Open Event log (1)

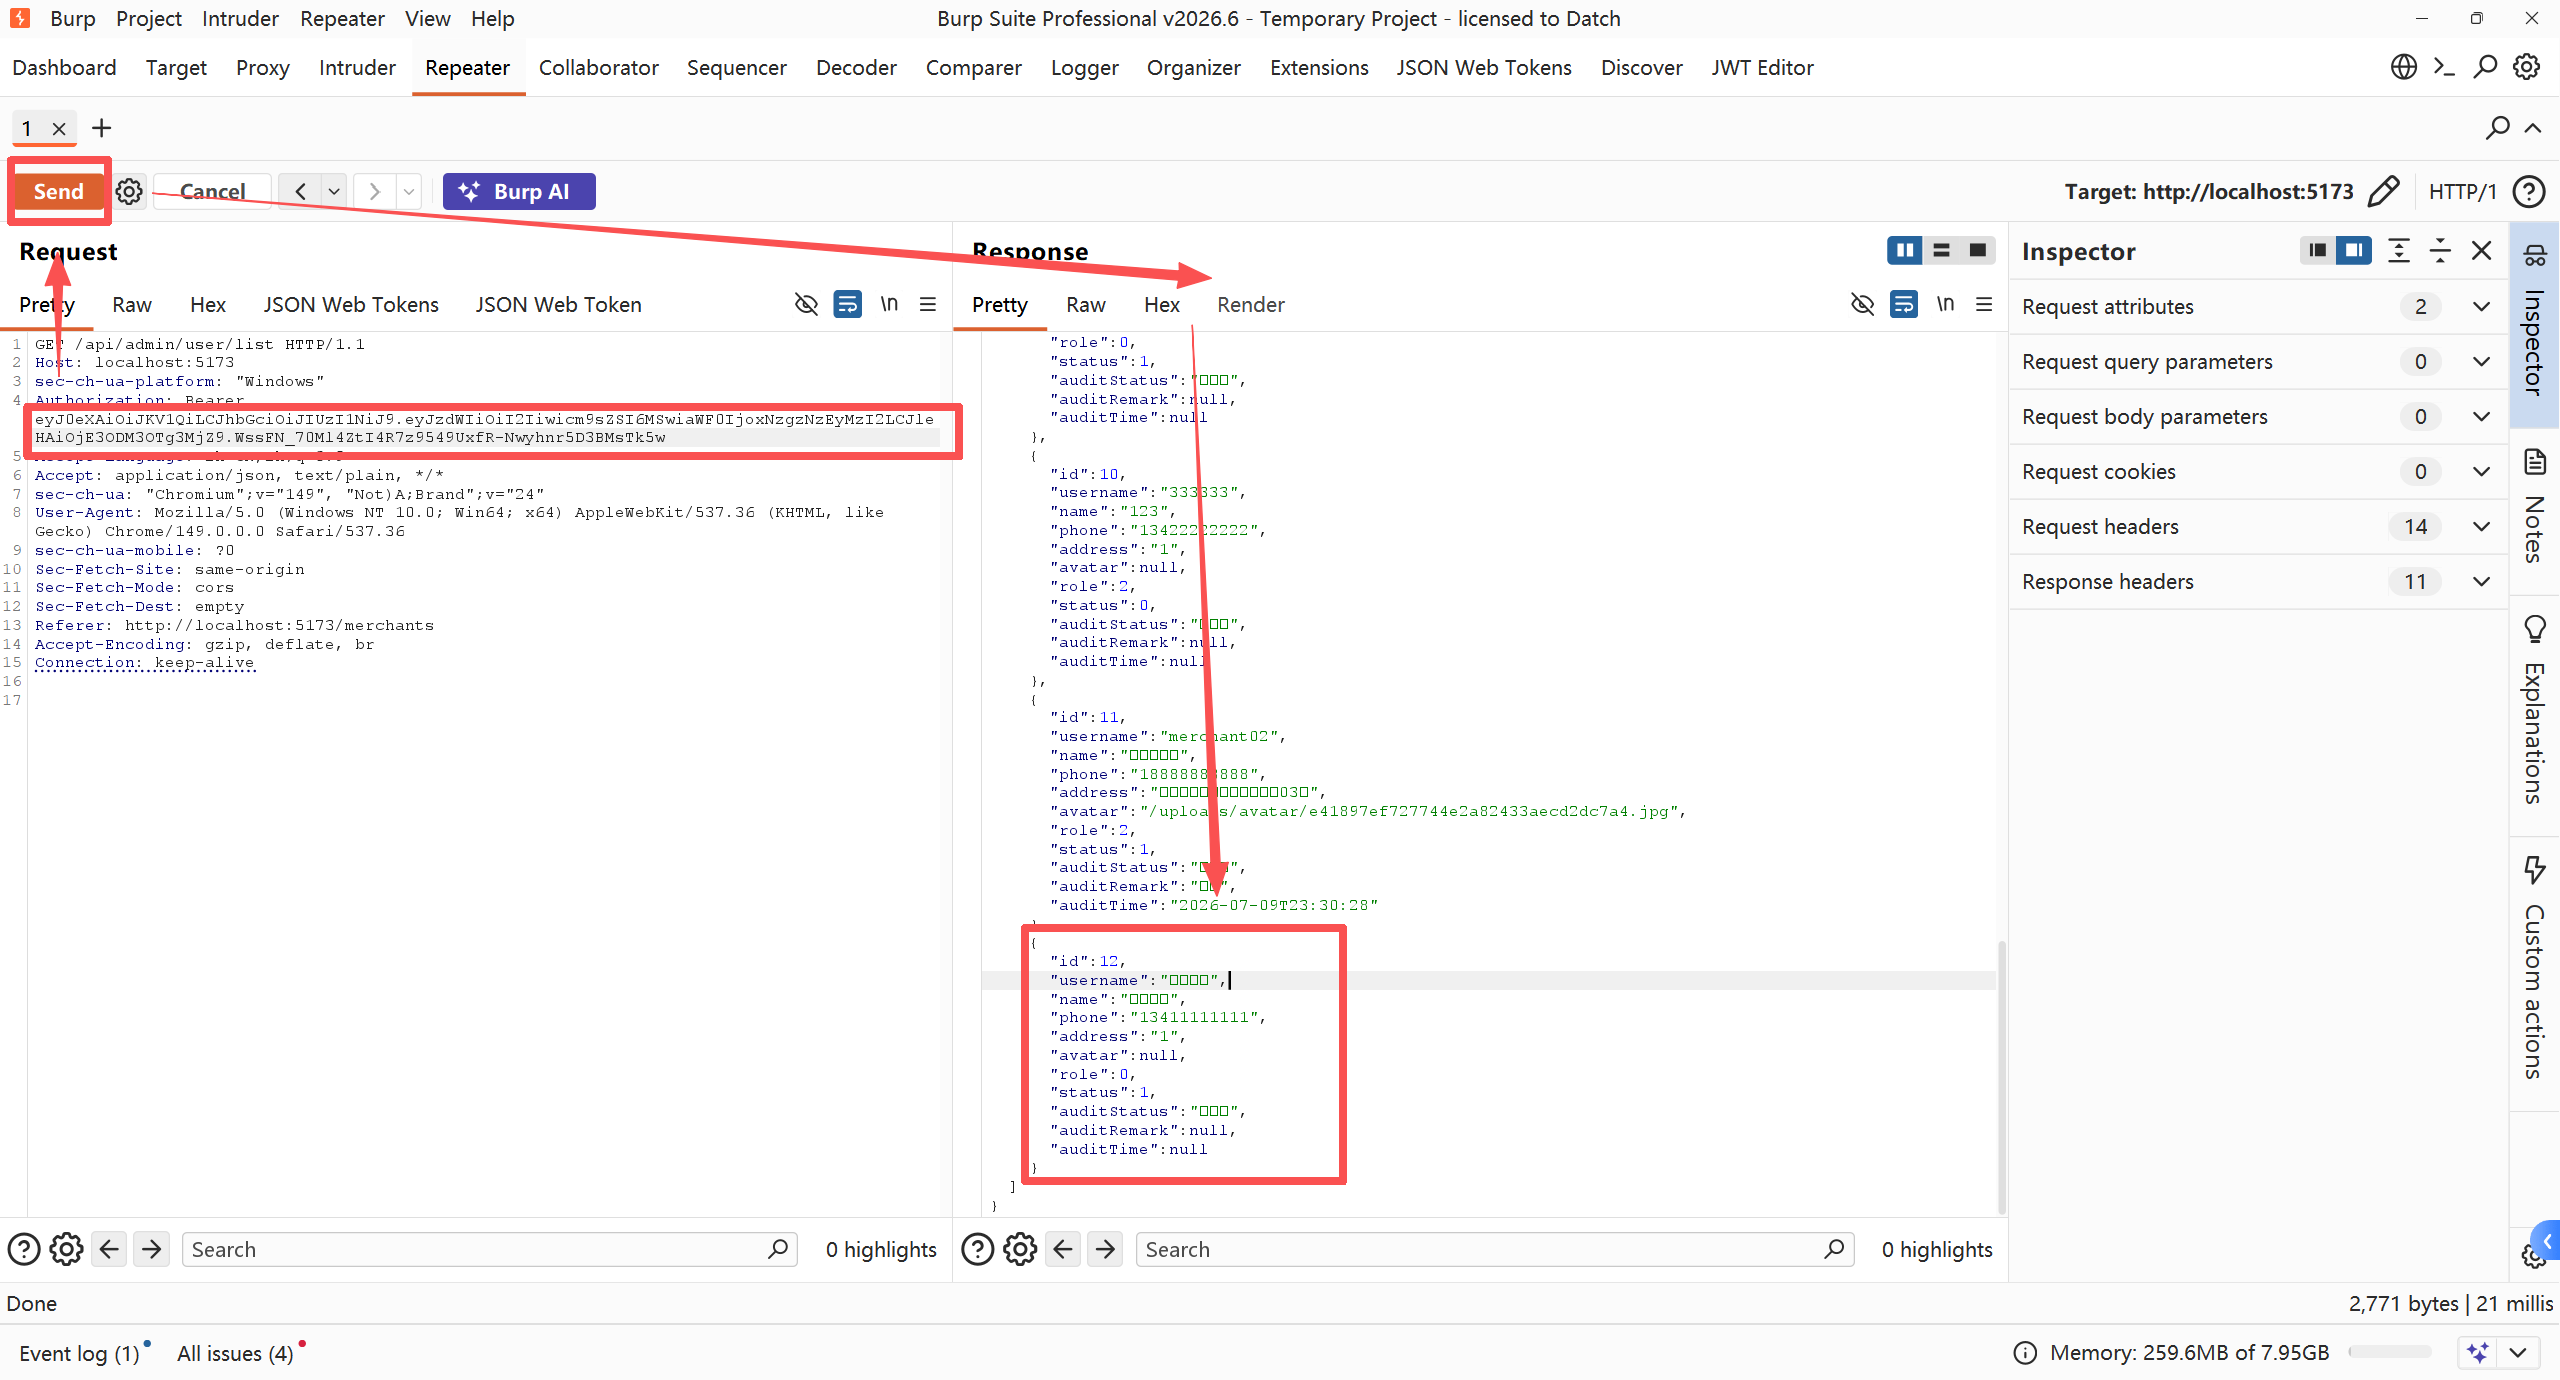[79, 1353]
